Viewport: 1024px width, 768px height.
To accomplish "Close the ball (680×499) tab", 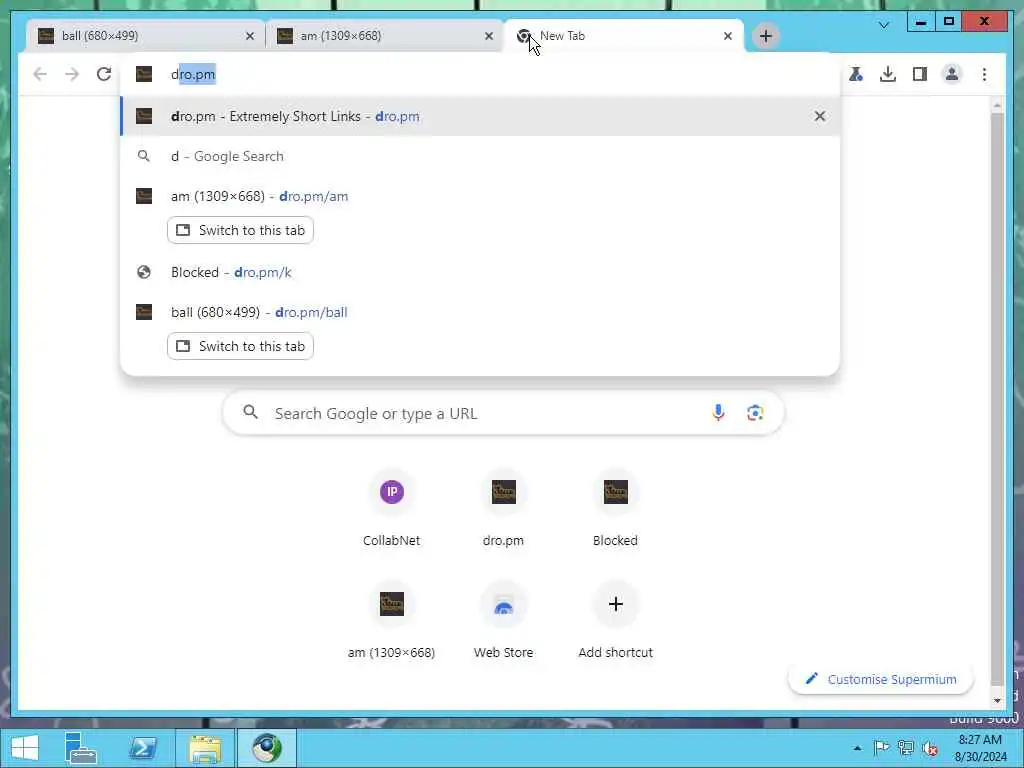I will point(249,36).
